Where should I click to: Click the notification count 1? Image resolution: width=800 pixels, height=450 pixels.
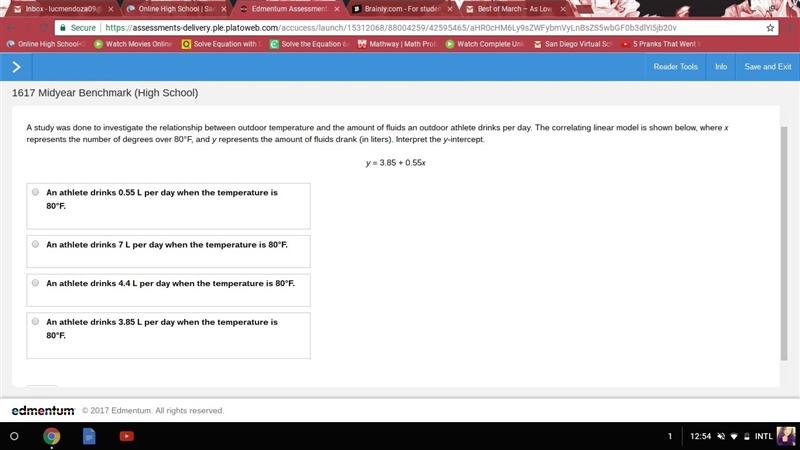tap(670, 436)
